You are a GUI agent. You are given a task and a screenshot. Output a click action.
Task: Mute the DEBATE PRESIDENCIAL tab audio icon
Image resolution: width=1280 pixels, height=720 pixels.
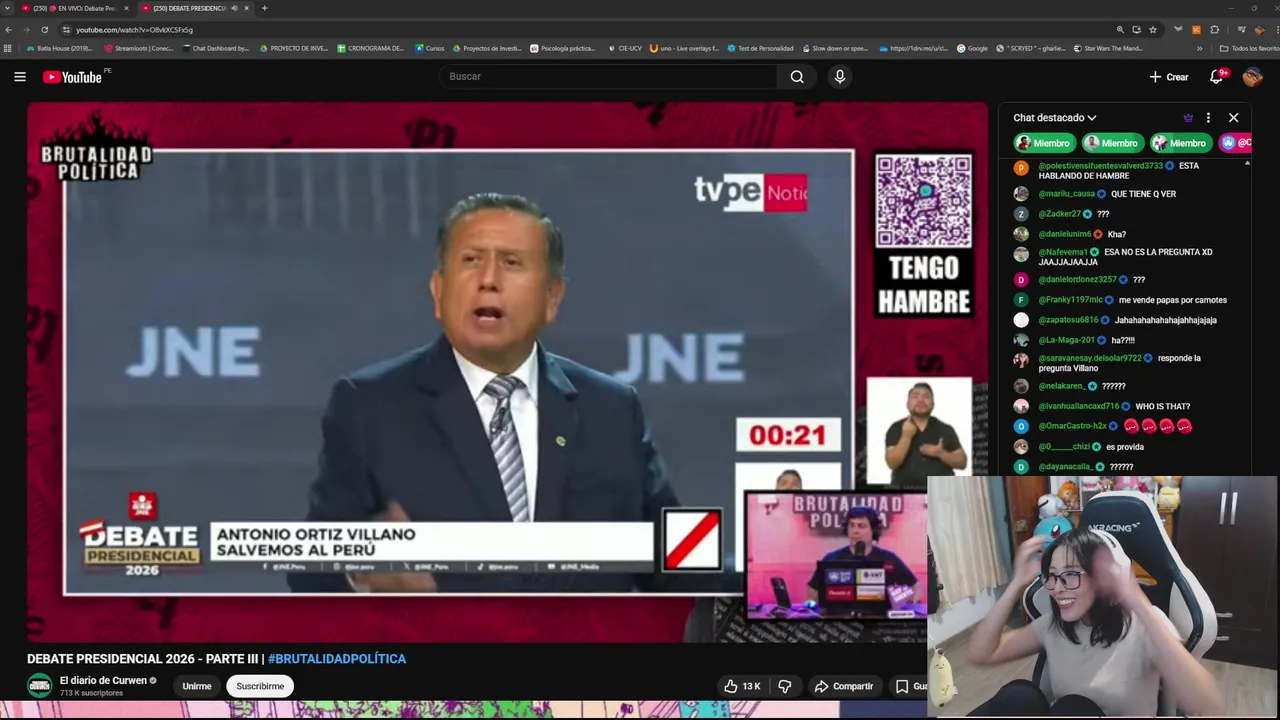click(x=234, y=8)
